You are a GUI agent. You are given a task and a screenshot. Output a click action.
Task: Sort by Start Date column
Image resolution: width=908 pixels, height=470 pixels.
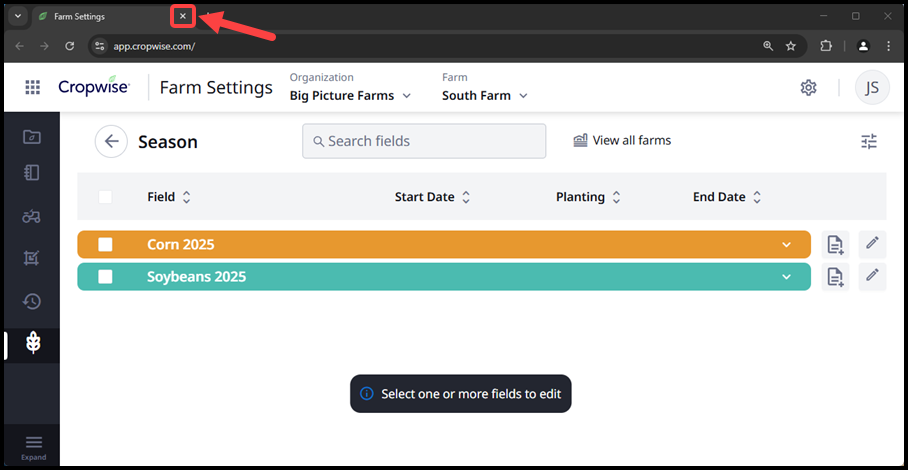432,197
